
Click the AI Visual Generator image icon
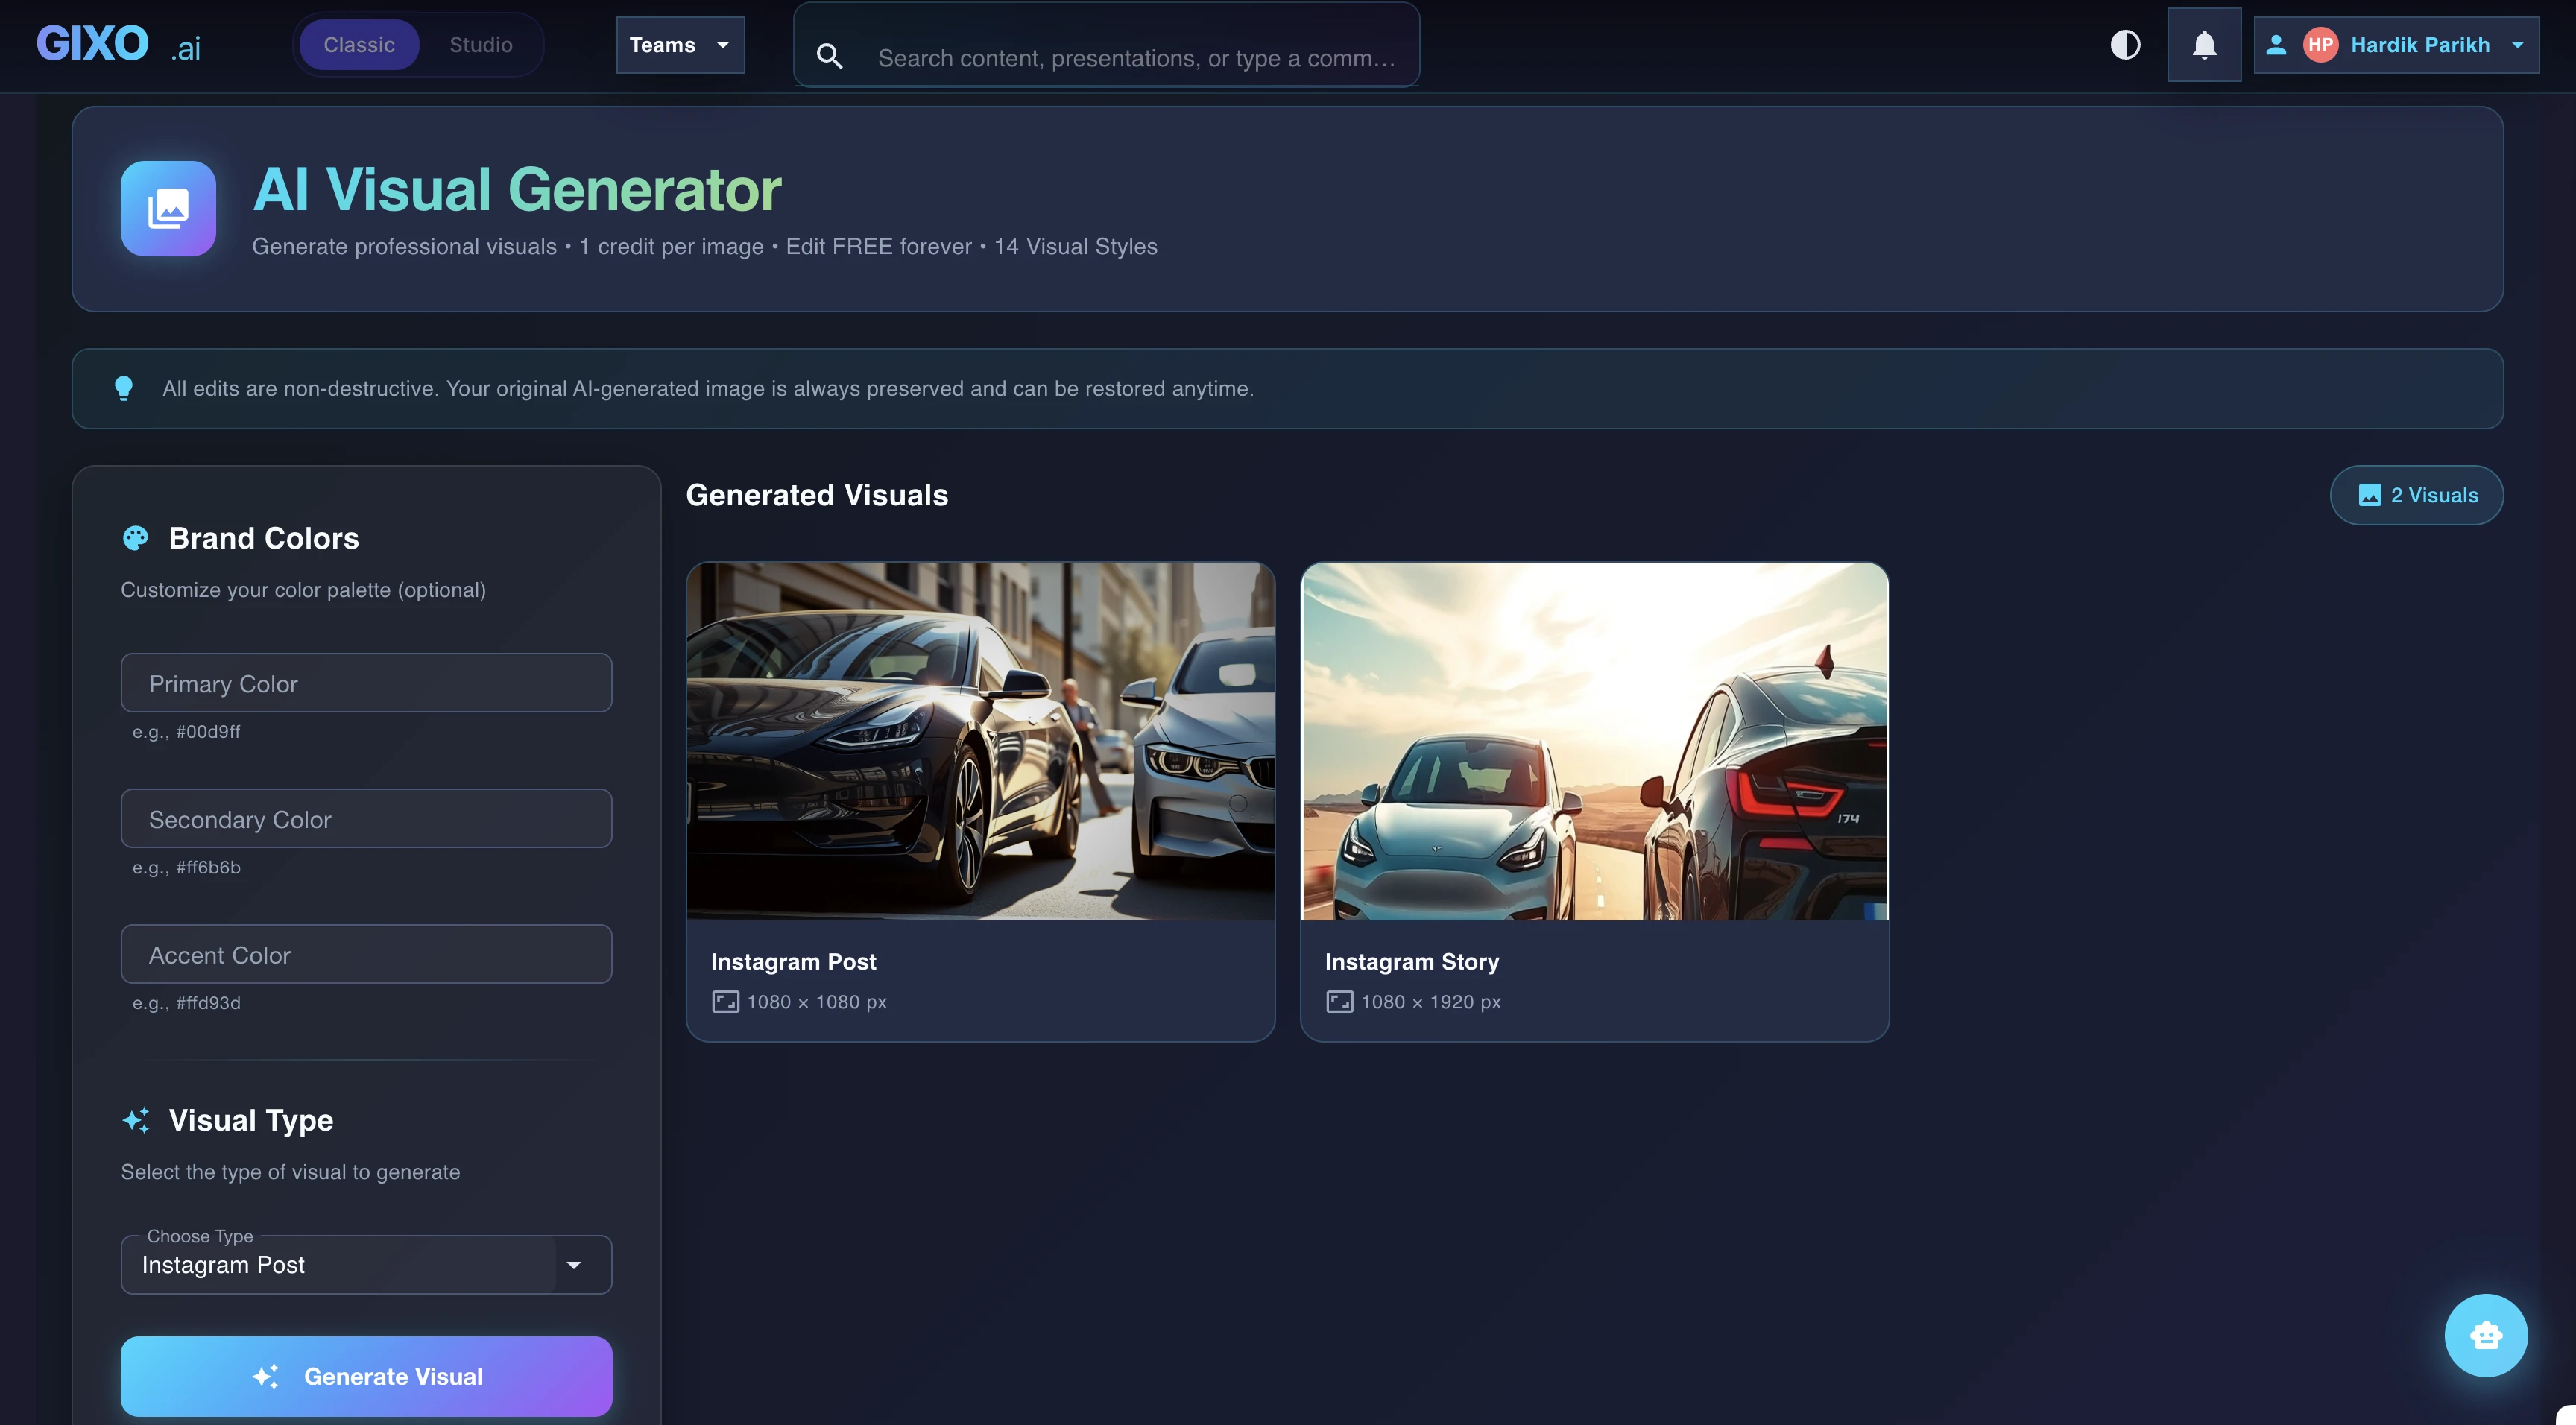[167, 209]
